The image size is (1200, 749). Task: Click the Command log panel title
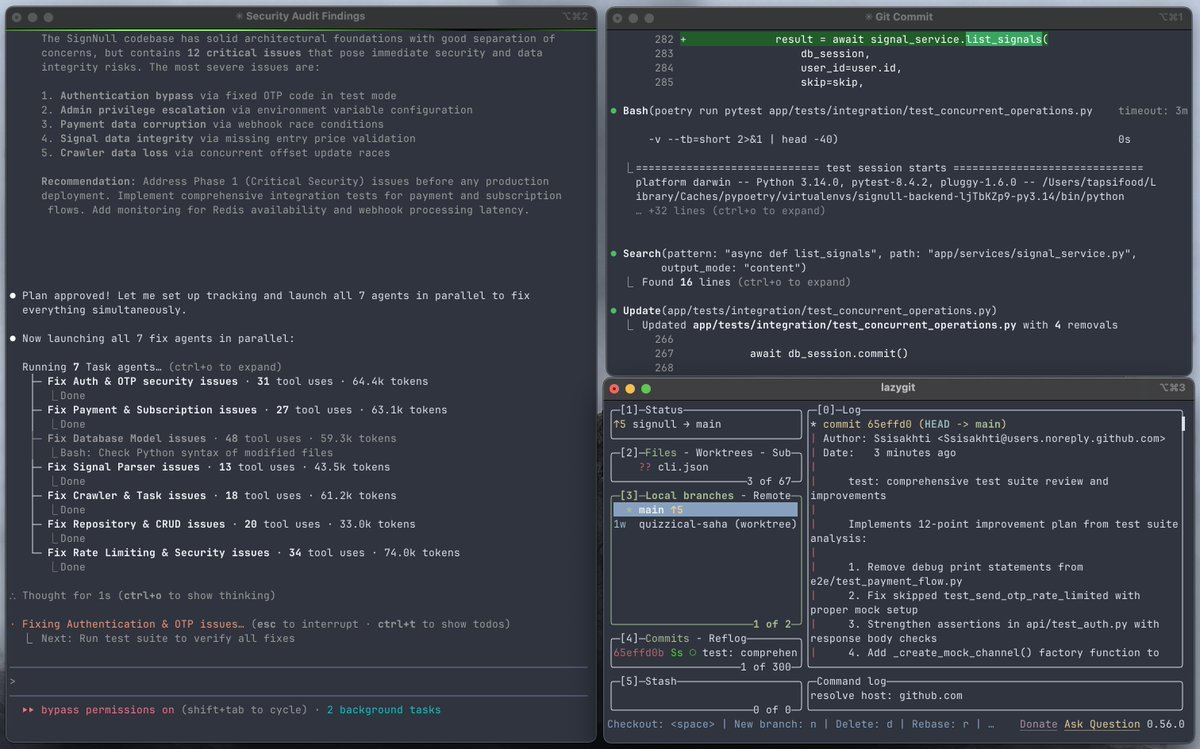pos(850,681)
